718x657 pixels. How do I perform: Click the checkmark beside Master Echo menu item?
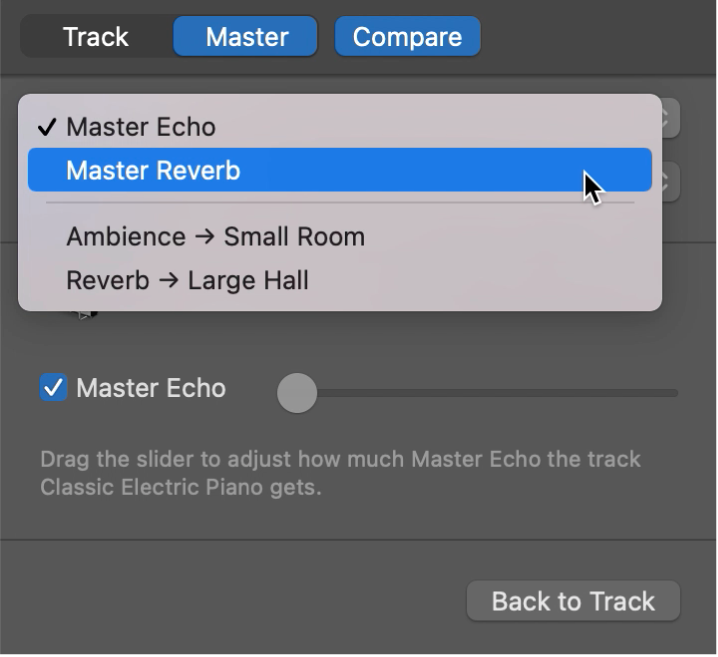click(46, 127)
